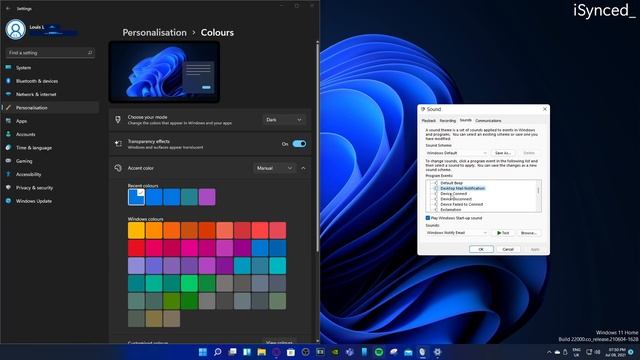Select Exclamation program event

[451, 210]
